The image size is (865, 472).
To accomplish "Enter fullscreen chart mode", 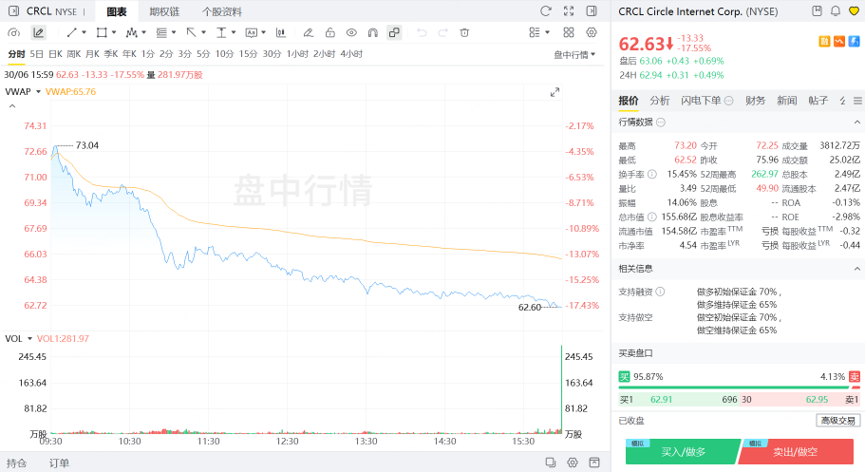I will click(569, 11).
